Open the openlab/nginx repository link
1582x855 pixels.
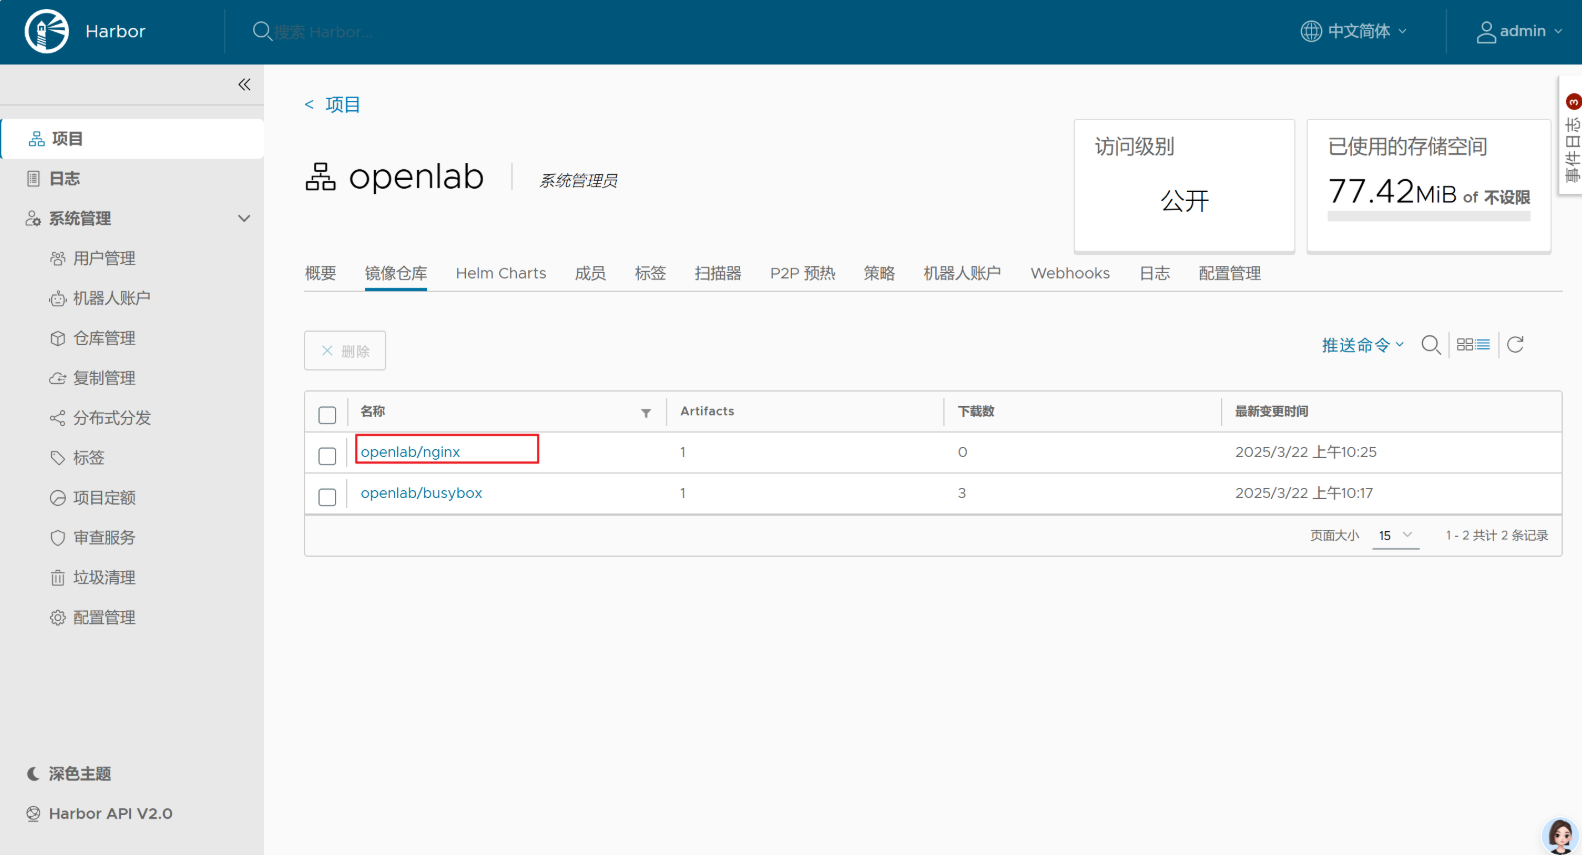coord(410,452)
